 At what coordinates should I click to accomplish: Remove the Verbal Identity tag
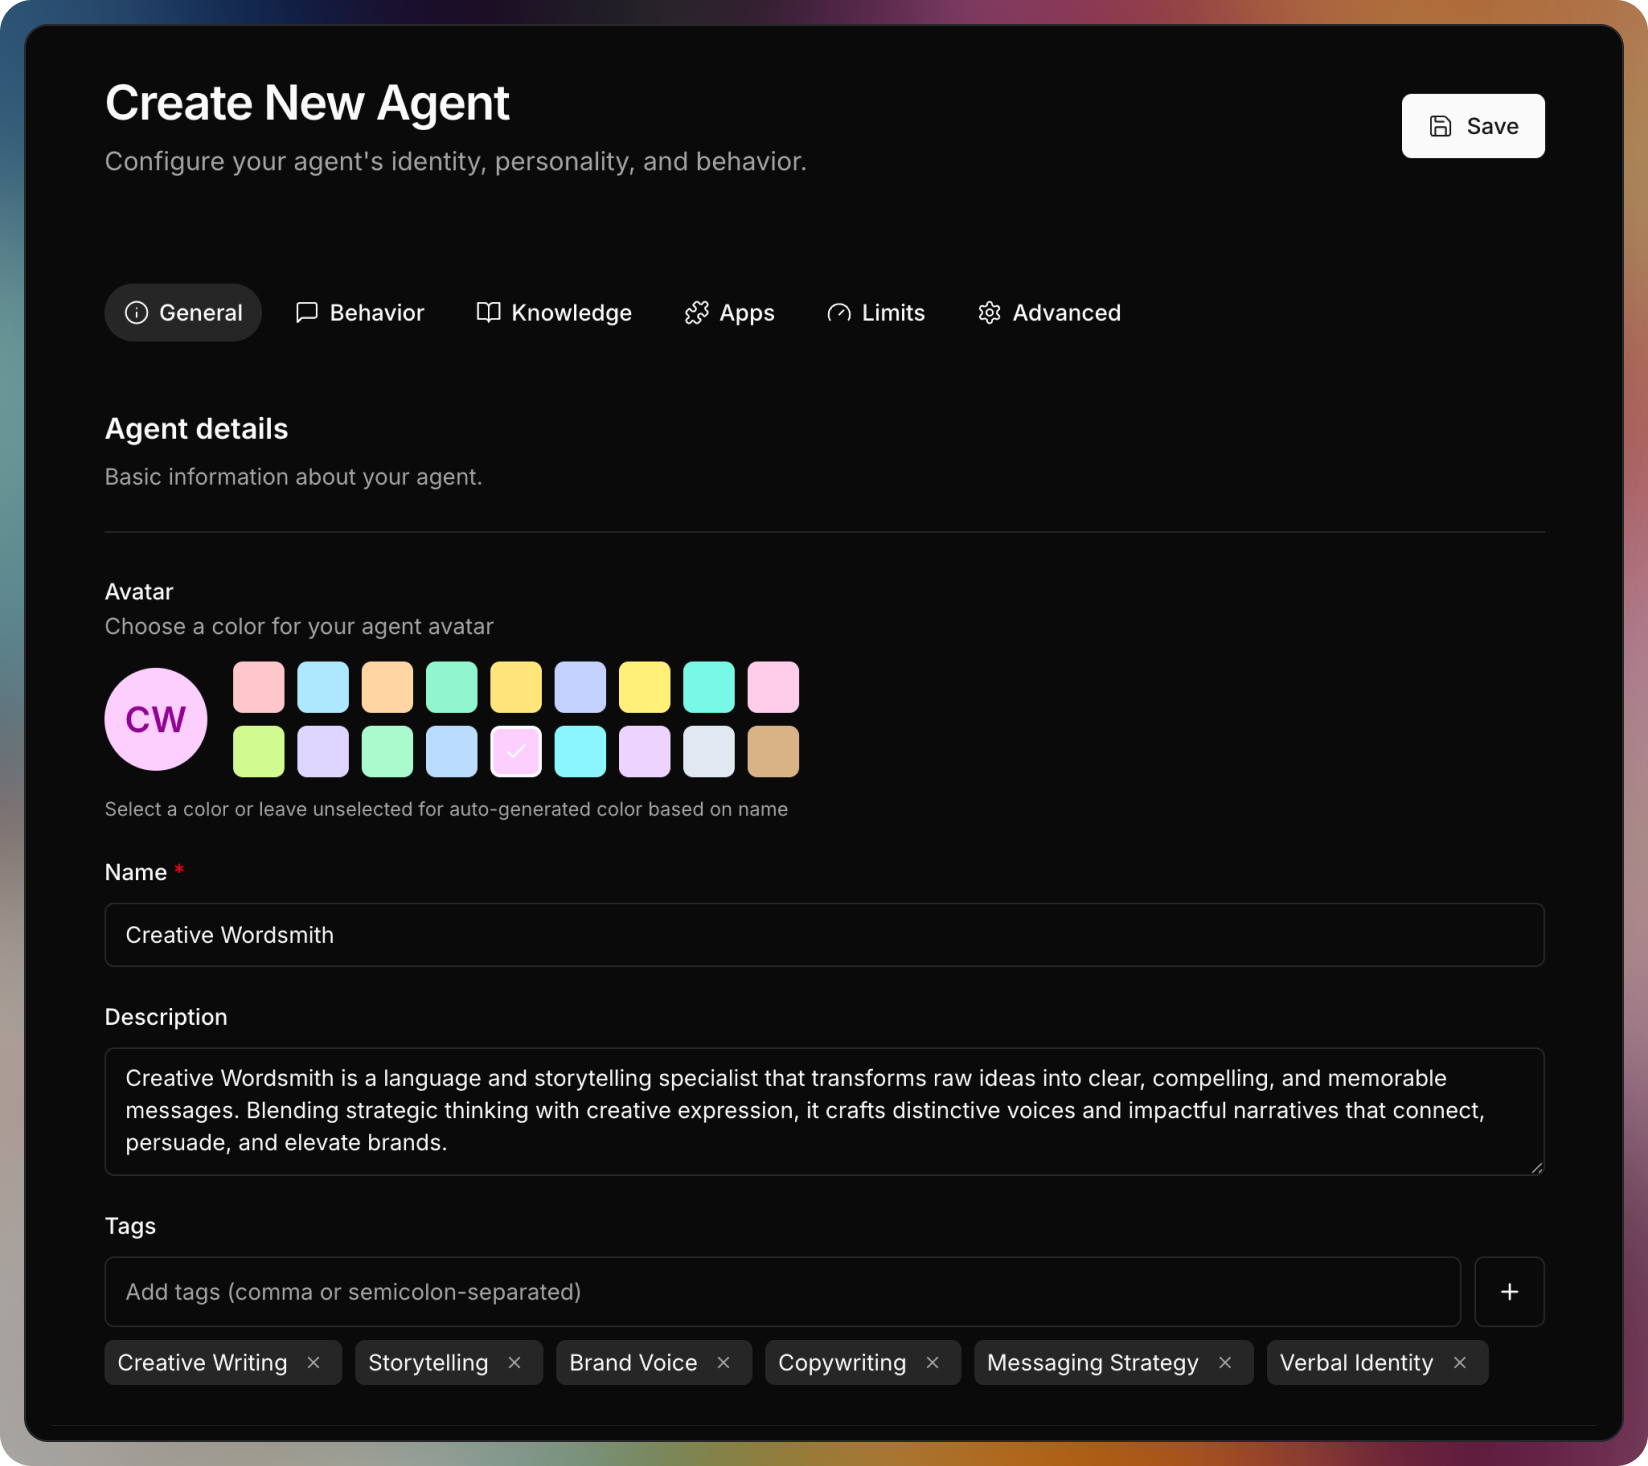click(1459, 1362)
